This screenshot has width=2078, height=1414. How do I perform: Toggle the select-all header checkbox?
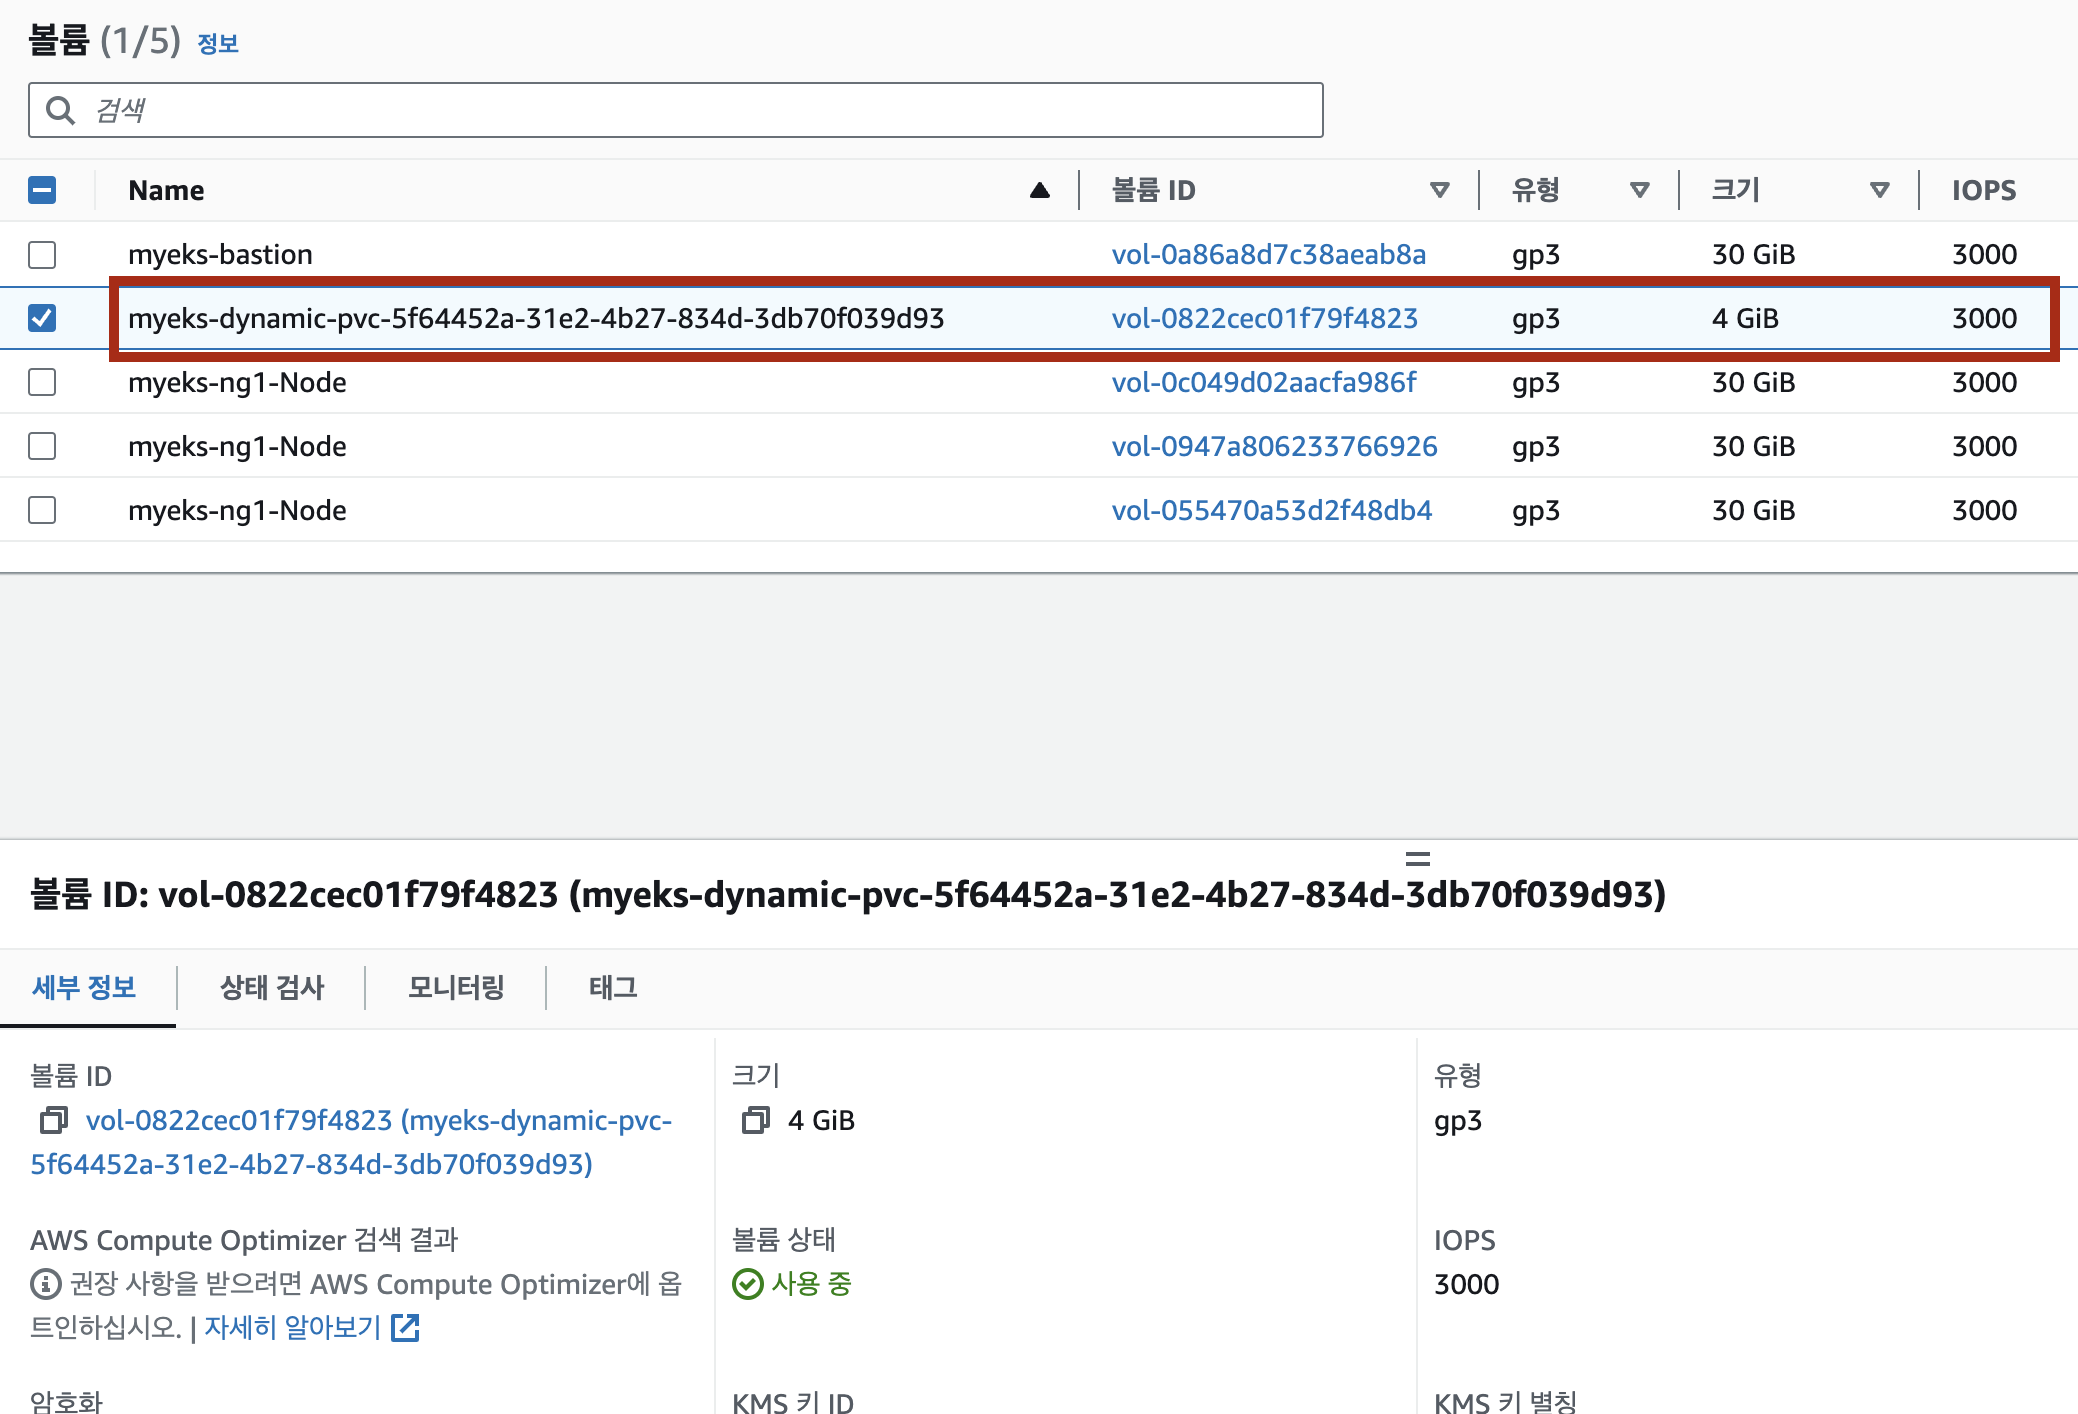click(x=42, y=190)
